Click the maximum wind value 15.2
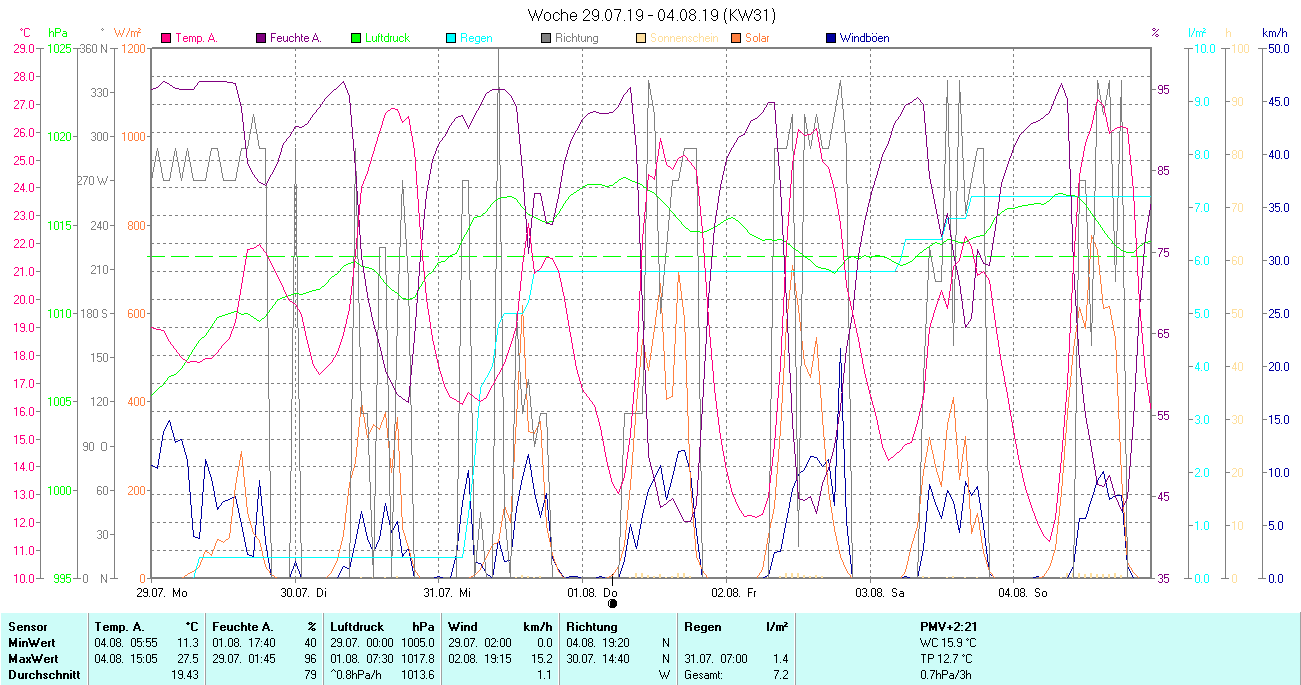This screenshot has width=1301, height=685. (x=541, y=659)
